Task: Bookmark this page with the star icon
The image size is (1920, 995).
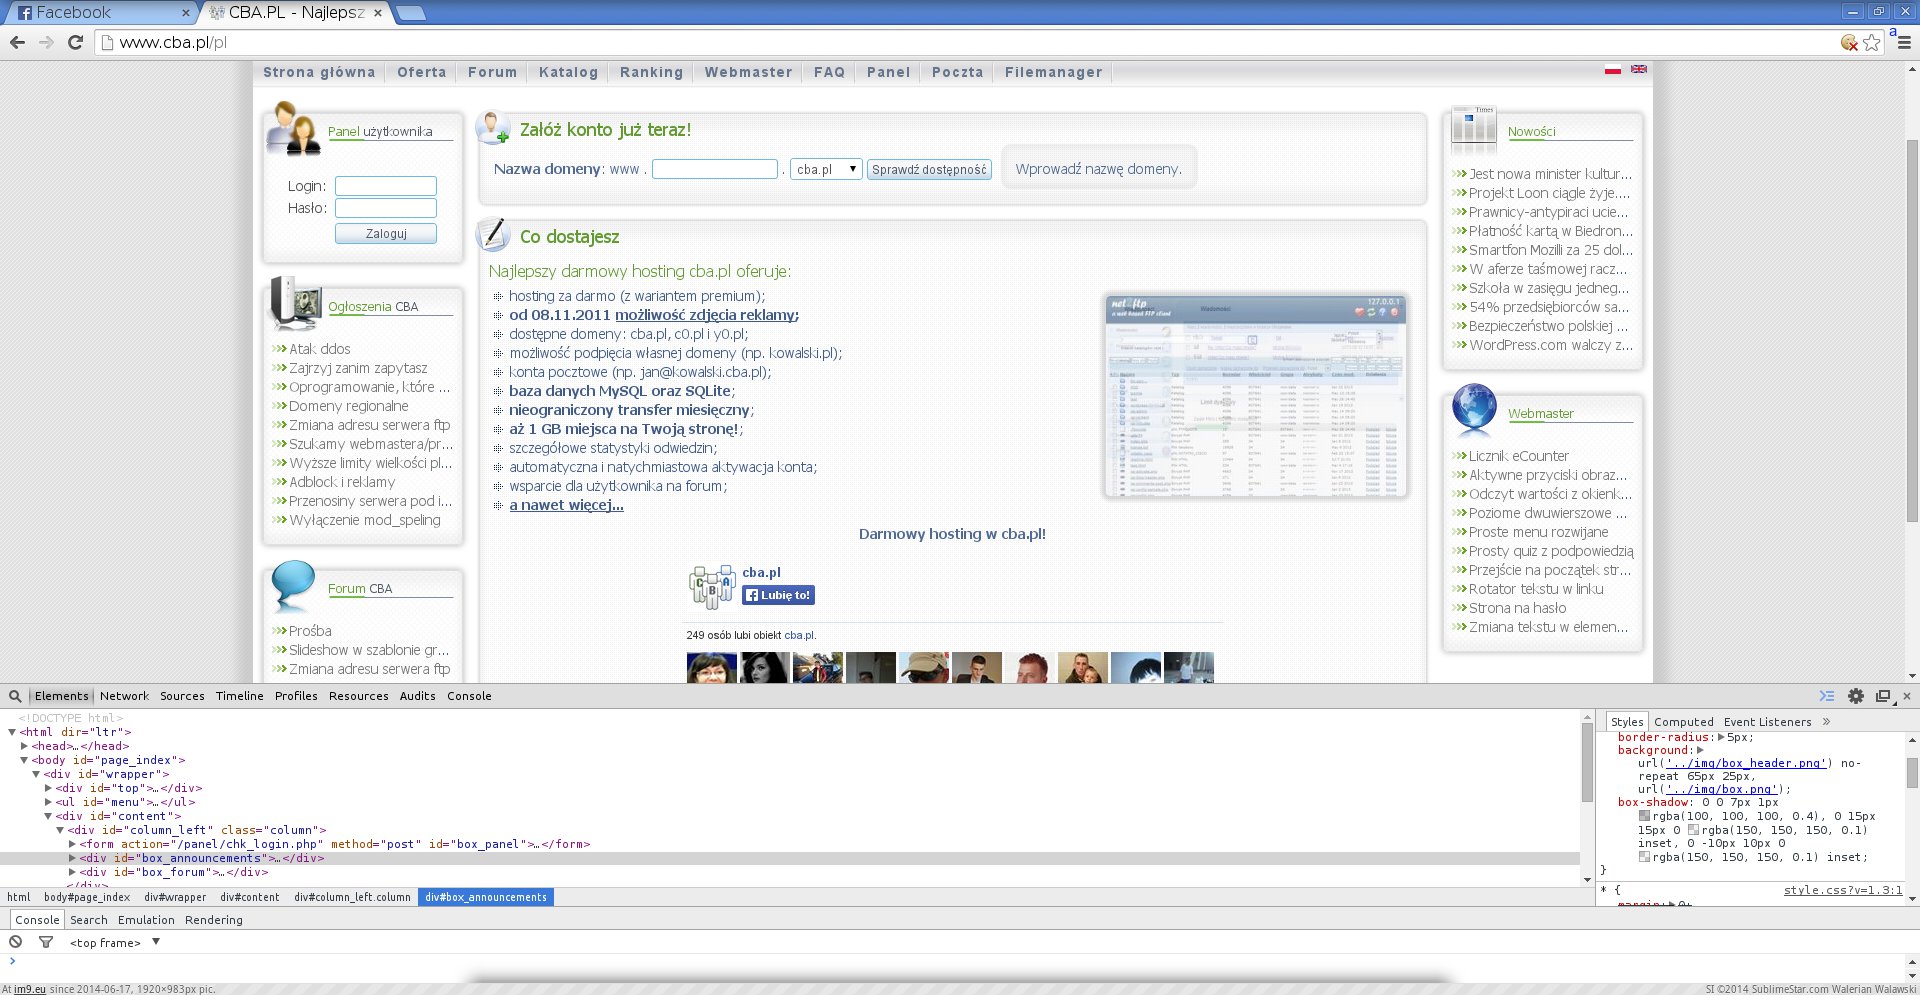Action: tap(1872, 42)
